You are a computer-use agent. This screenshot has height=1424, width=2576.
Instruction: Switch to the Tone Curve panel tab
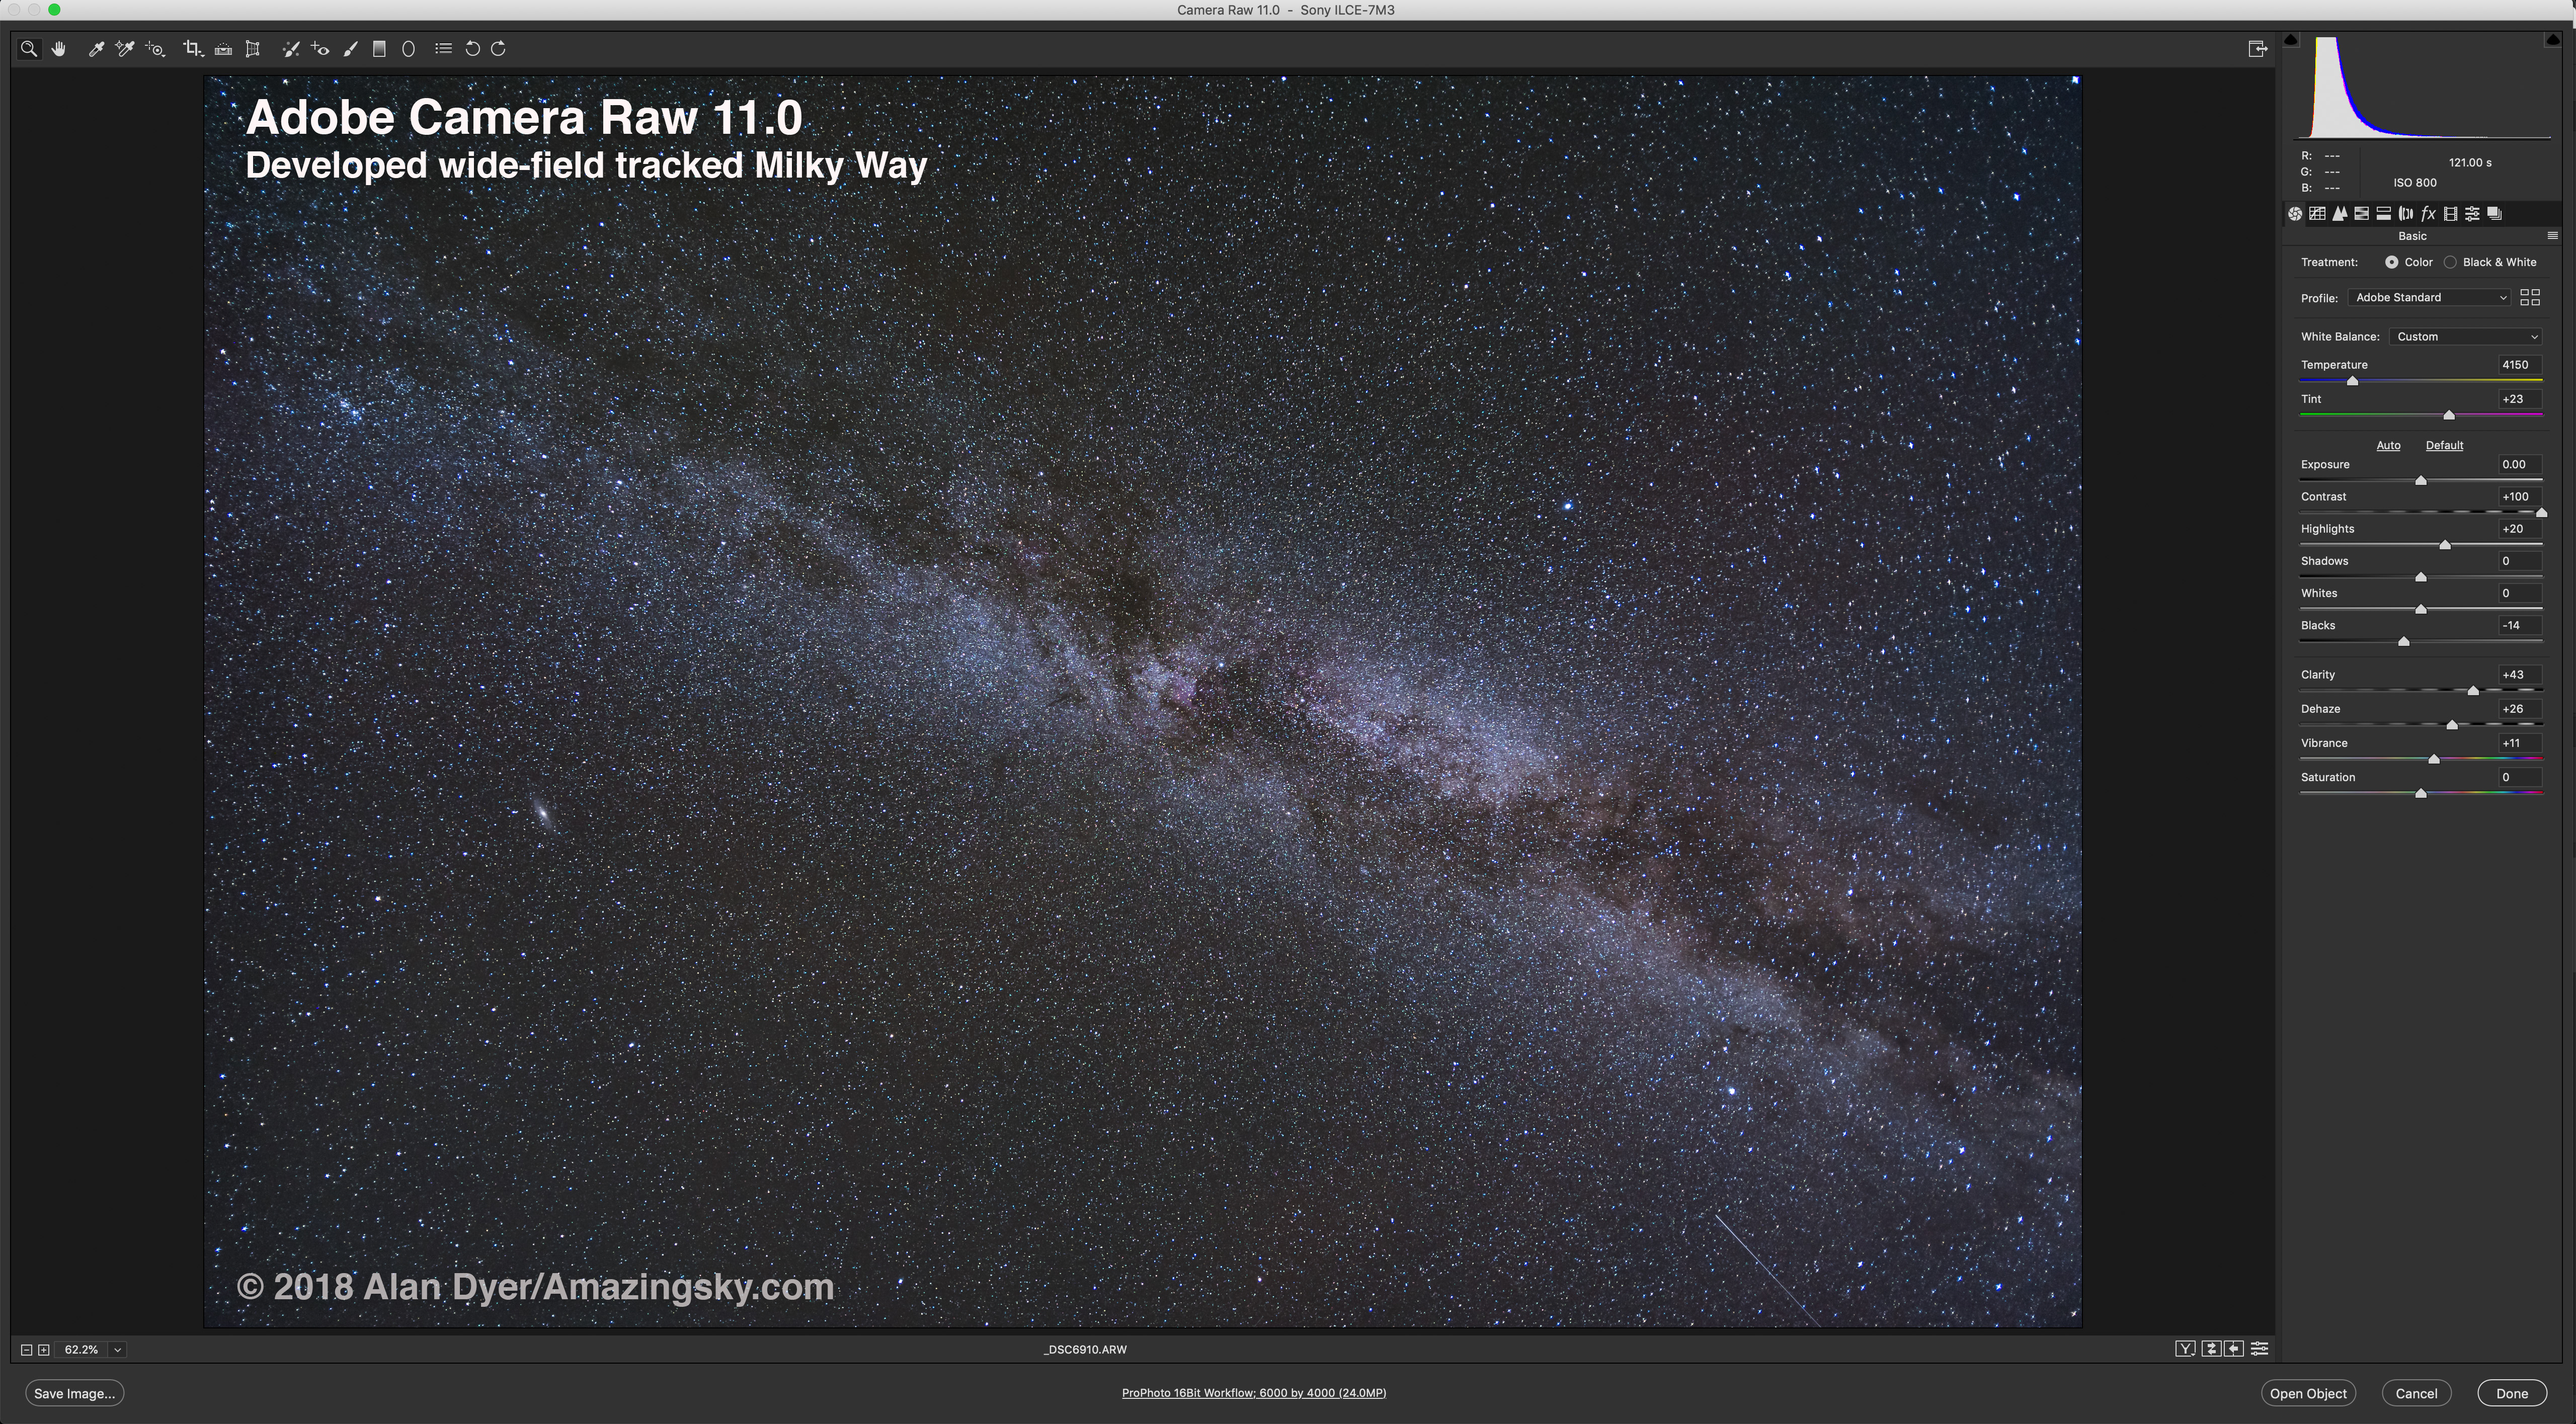point(2317,214)
